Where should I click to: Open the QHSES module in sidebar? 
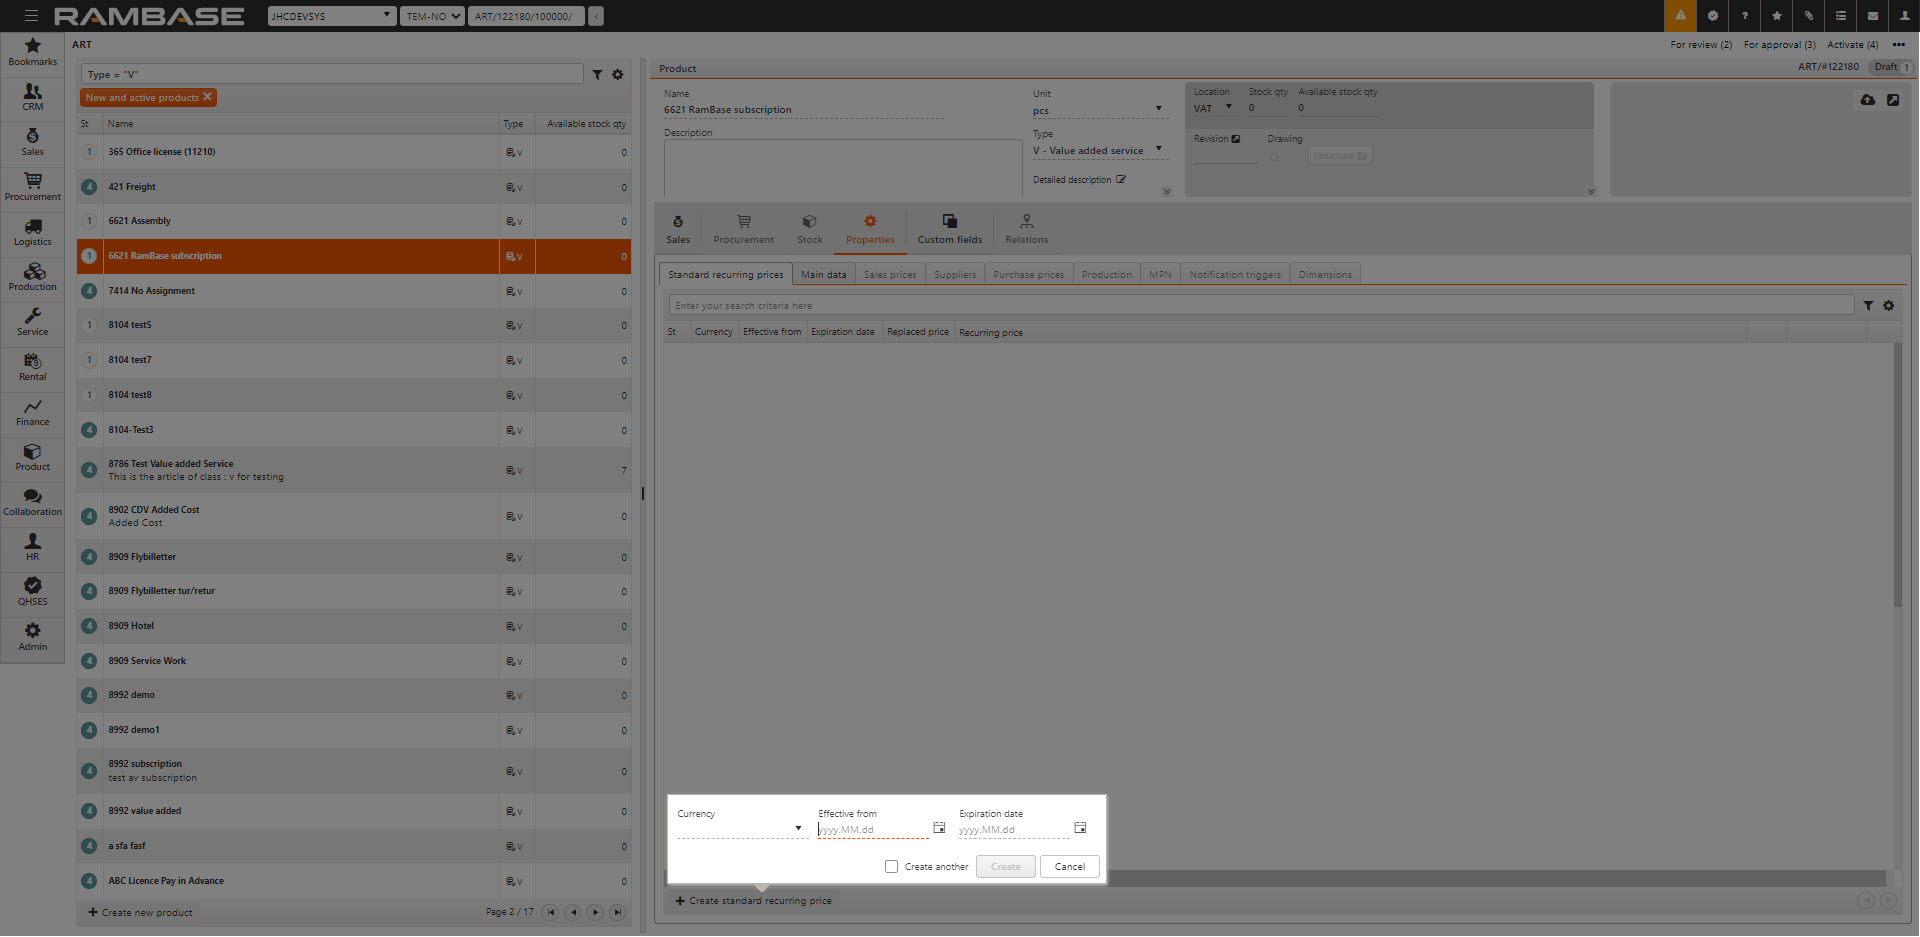(32, 591)
